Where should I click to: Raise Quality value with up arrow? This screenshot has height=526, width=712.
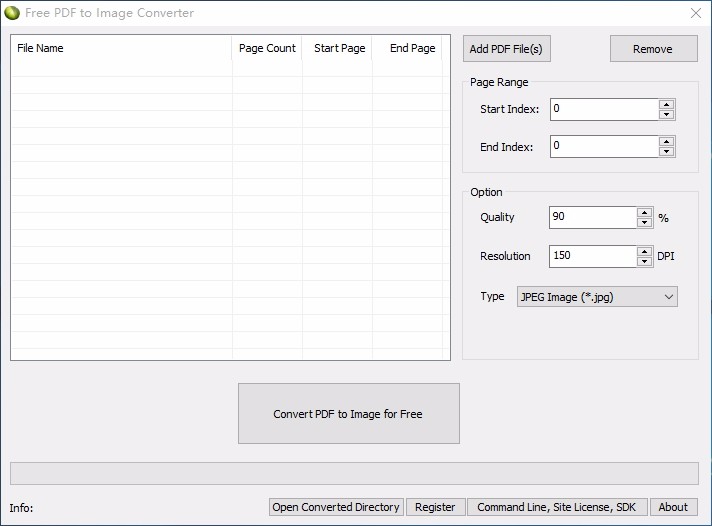point(644,213)
